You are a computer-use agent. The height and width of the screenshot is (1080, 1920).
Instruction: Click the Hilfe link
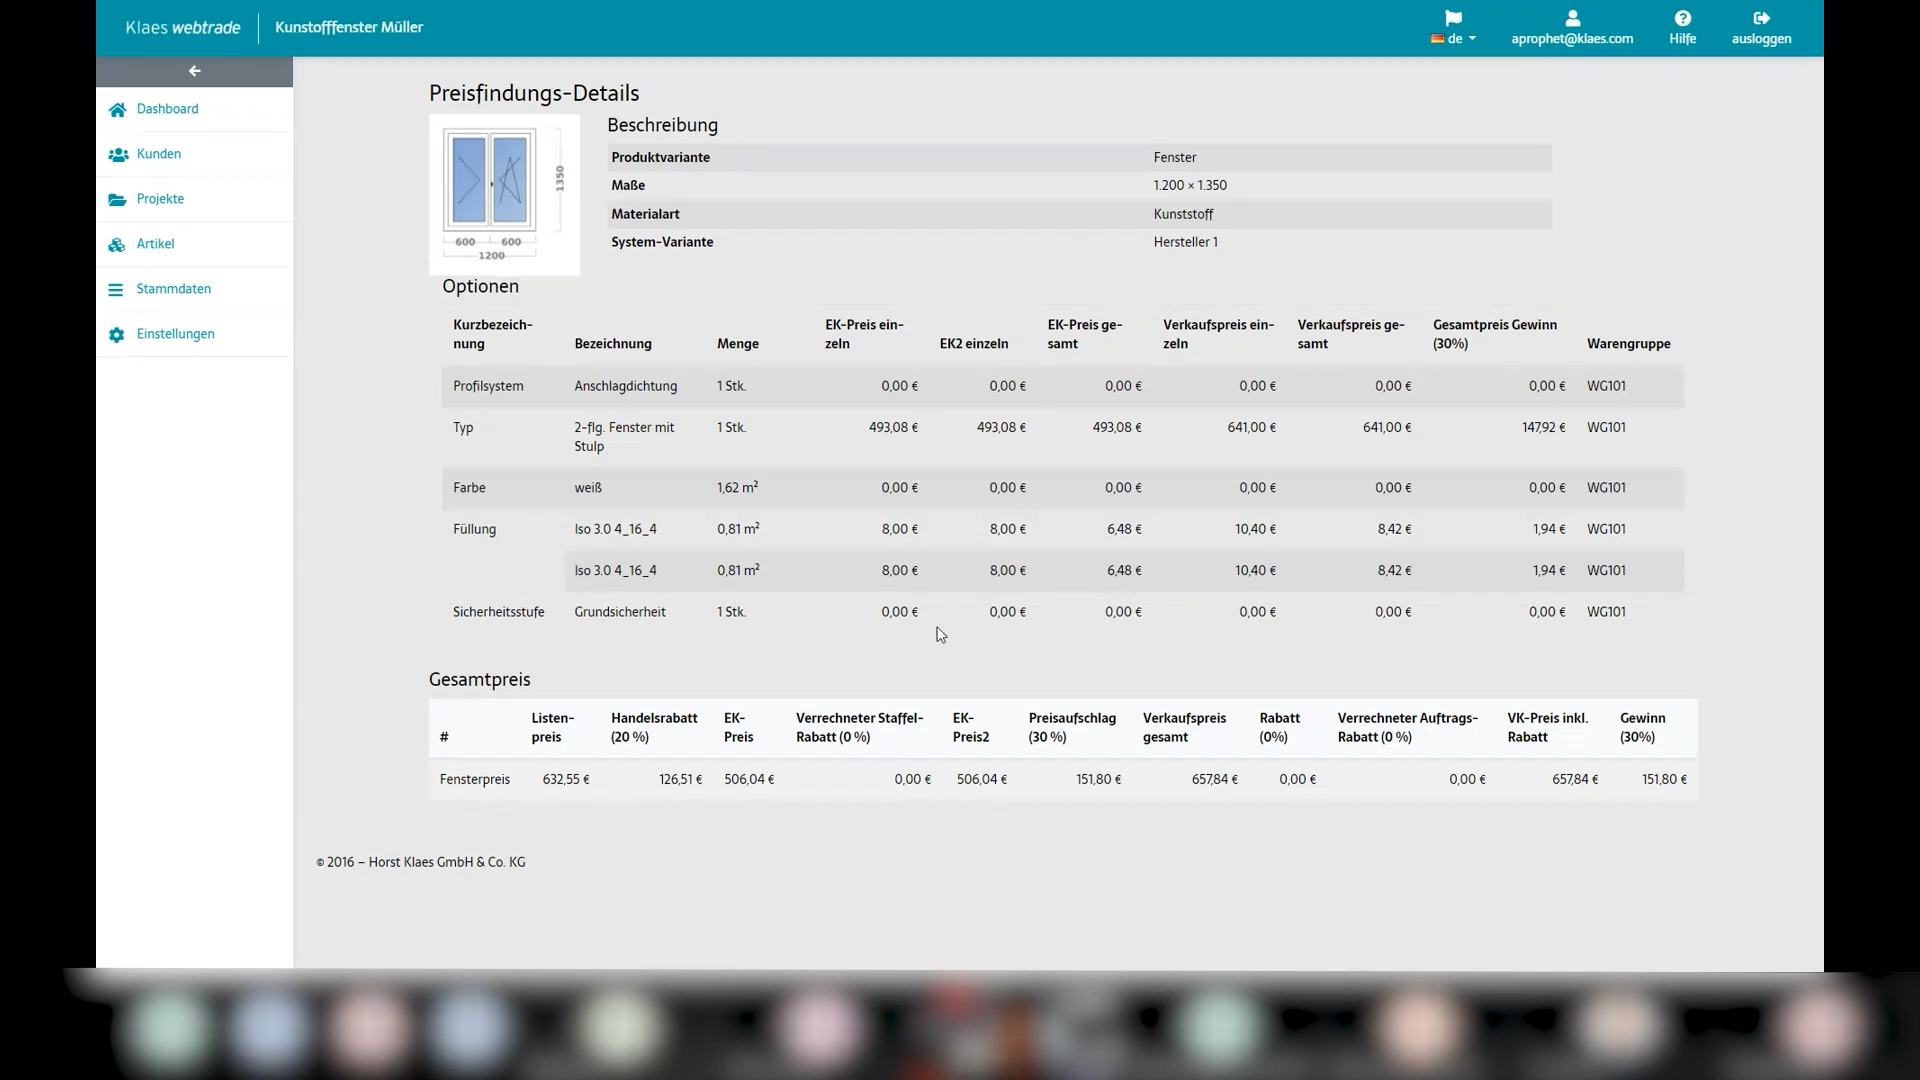click(x=1682, y=39)
